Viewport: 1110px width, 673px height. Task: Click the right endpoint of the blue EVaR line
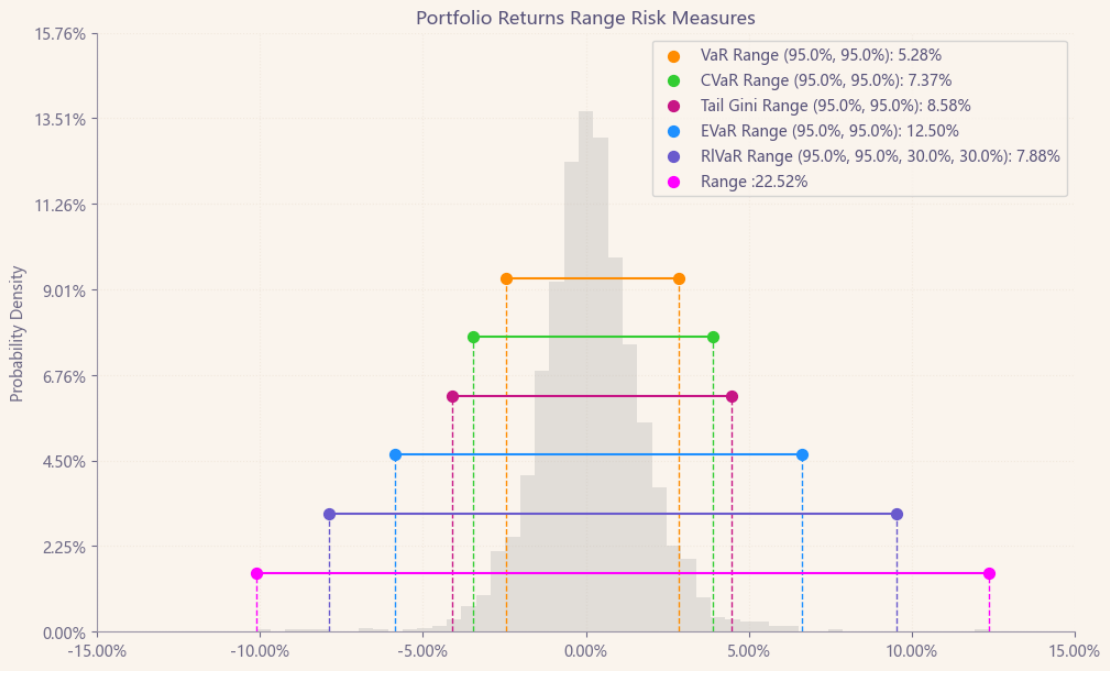[802, 455]
